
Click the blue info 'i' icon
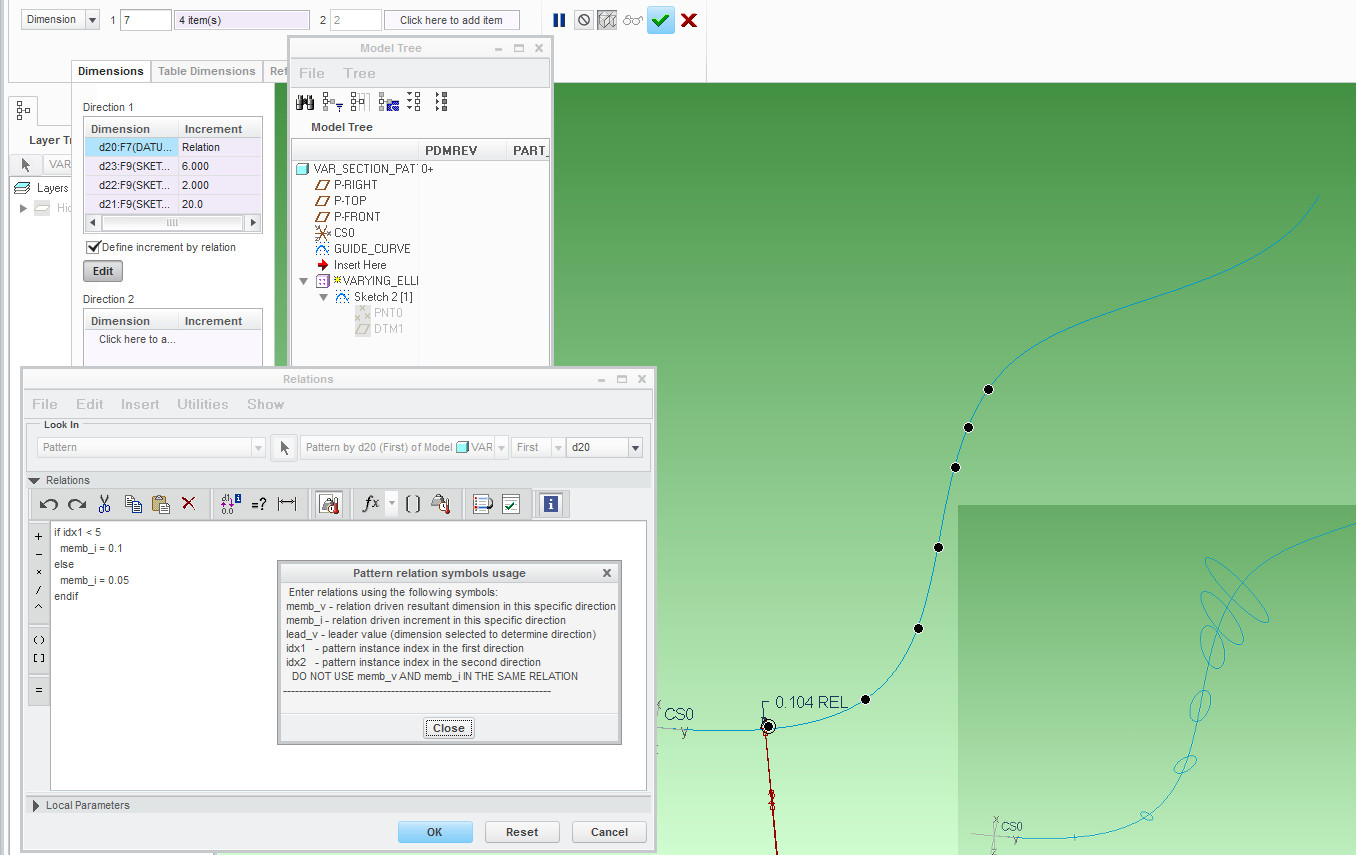pyautogui.click(x=550, y=504)
